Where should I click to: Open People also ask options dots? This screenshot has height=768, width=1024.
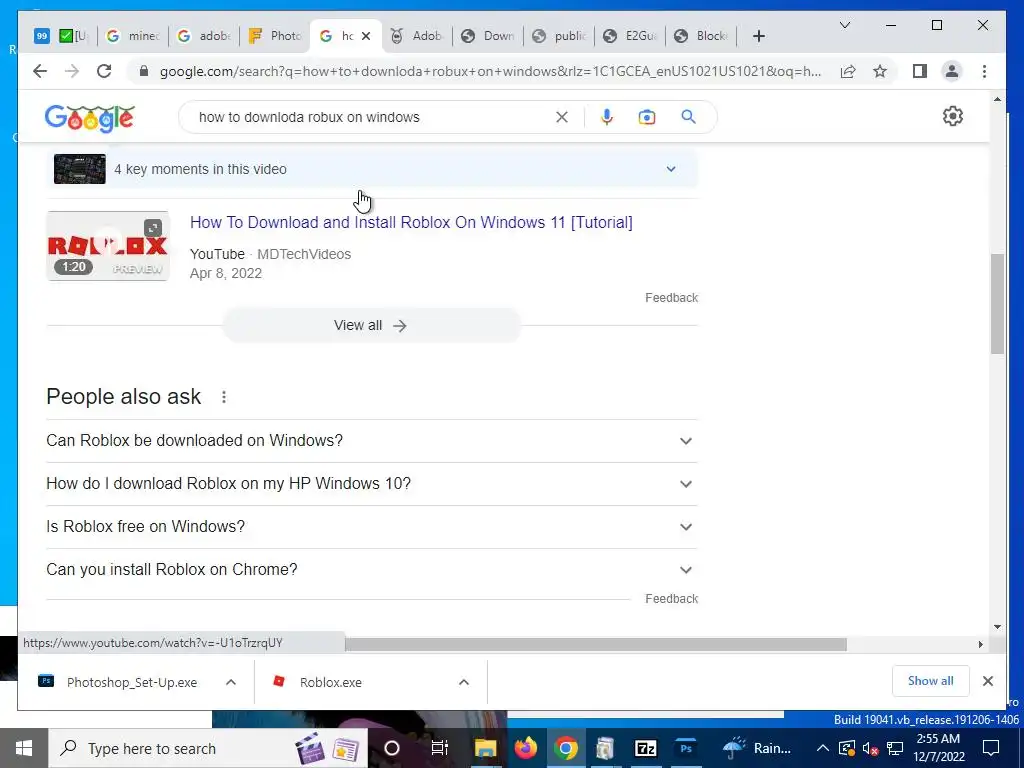point(224,397)
